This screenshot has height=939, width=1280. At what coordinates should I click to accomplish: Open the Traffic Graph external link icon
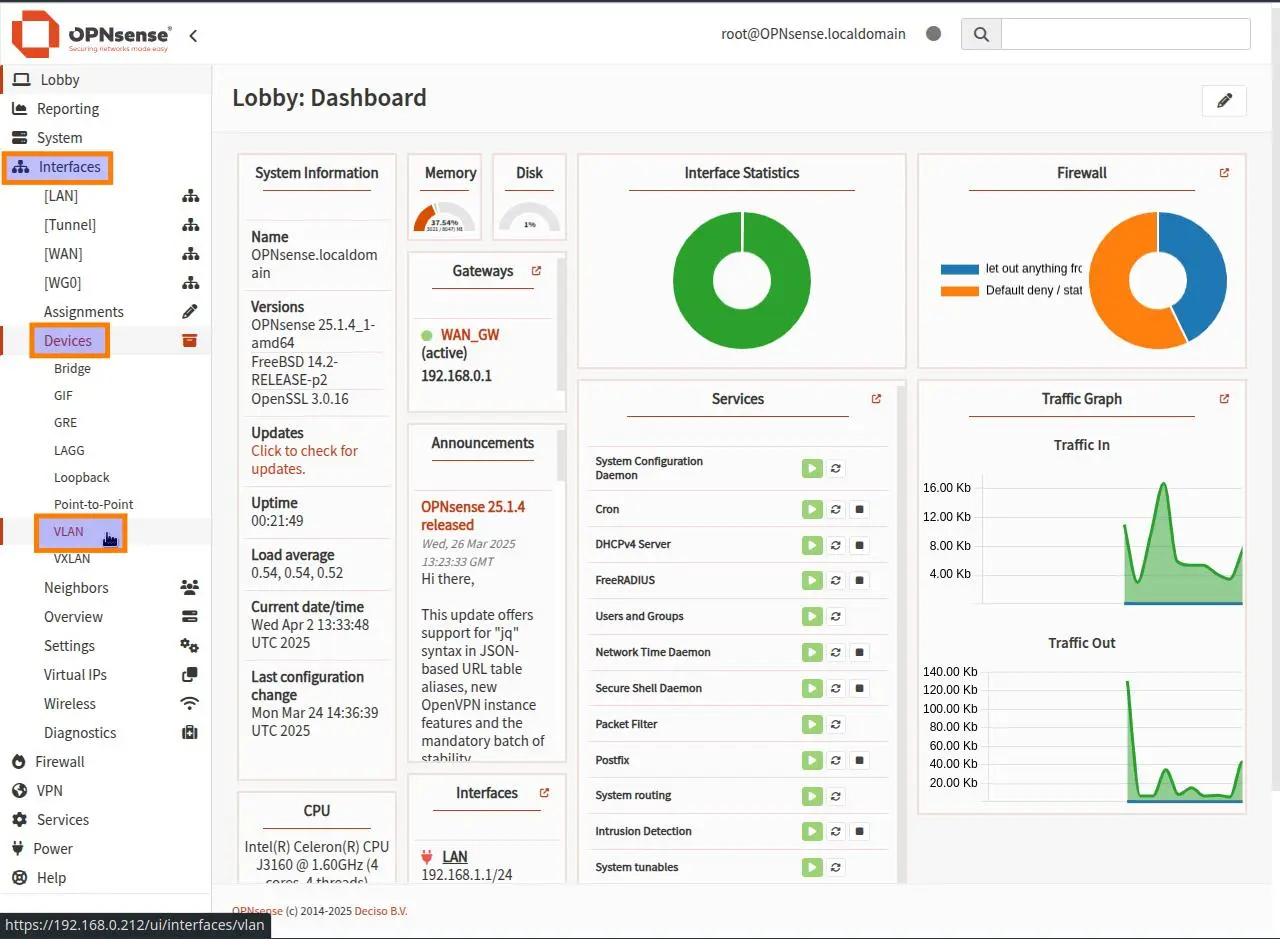[1224, 399]
